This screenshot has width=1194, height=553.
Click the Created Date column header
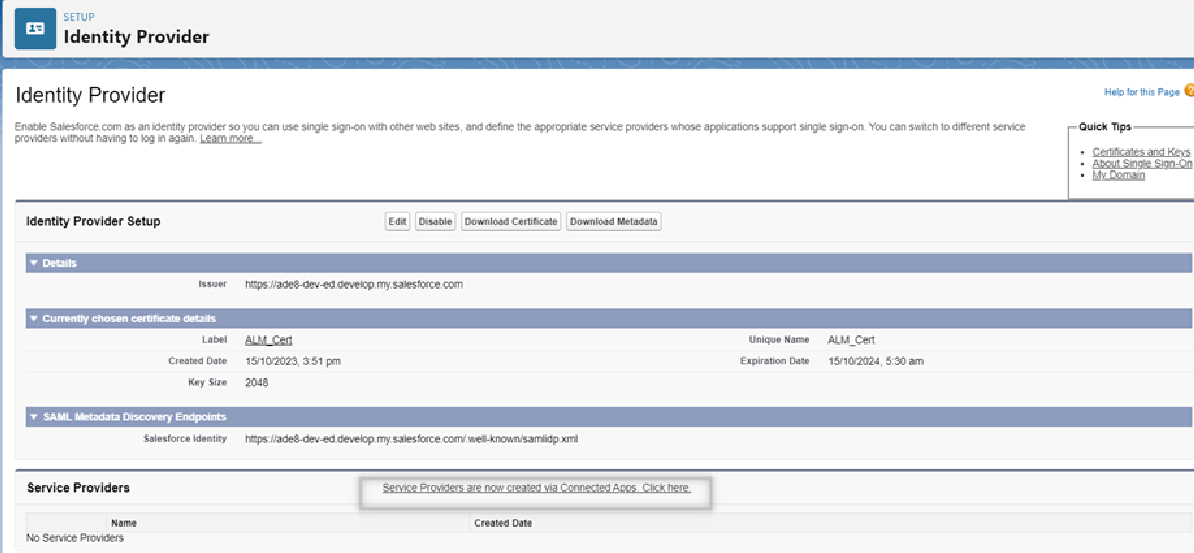[503, 523]
